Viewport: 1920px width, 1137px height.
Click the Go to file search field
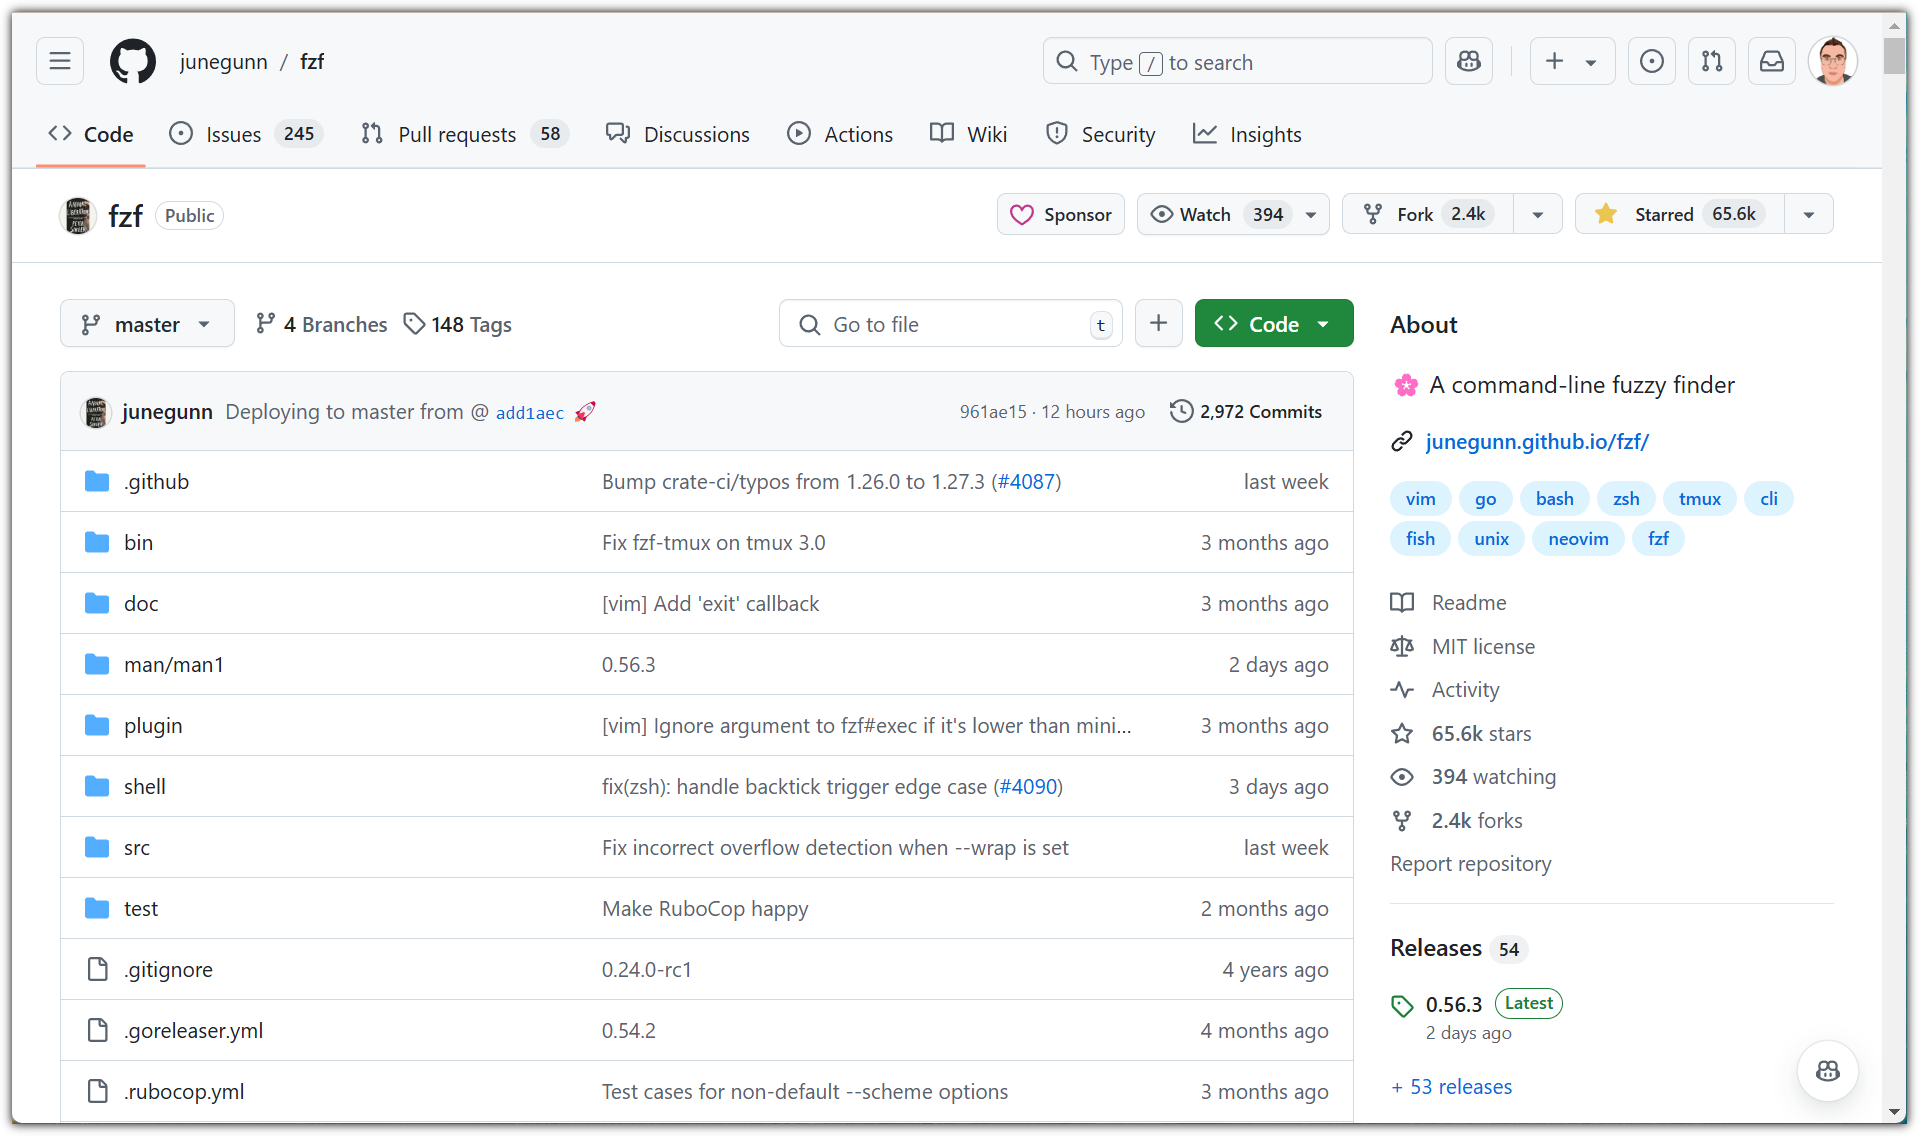point(950,324)
